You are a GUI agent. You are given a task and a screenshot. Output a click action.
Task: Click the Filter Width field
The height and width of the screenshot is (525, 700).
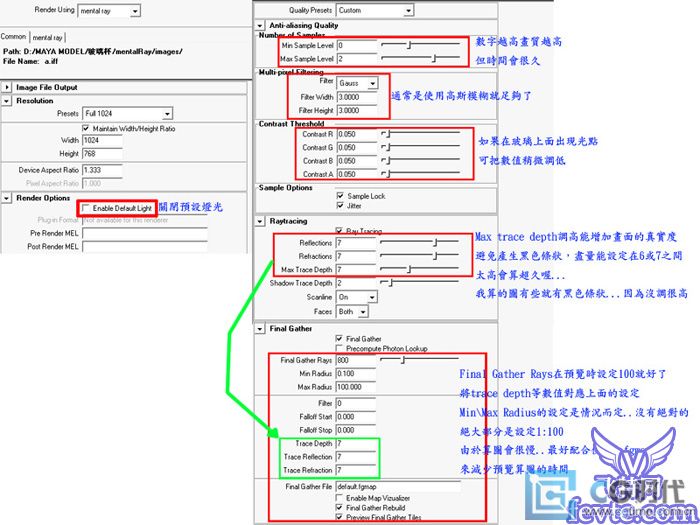click(357, 97)
